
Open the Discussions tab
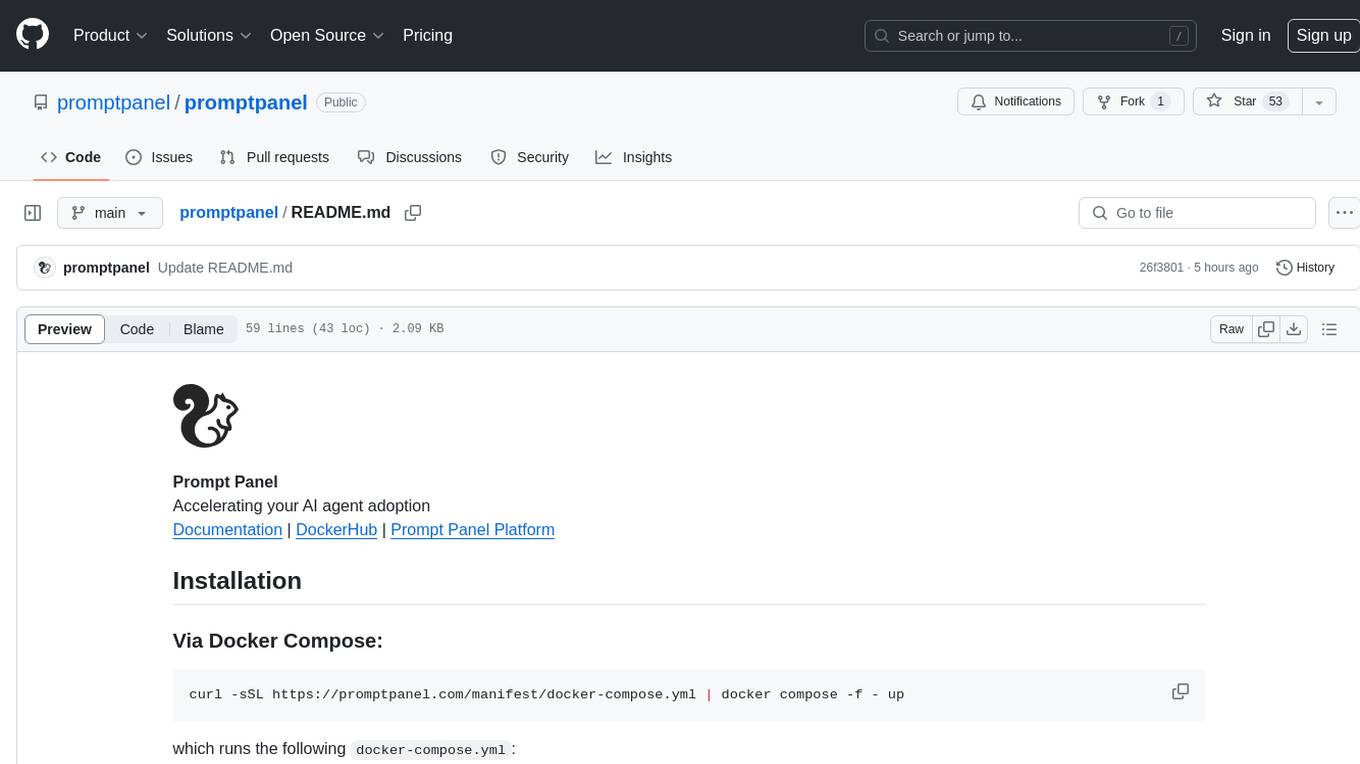[x=410, y=157]
